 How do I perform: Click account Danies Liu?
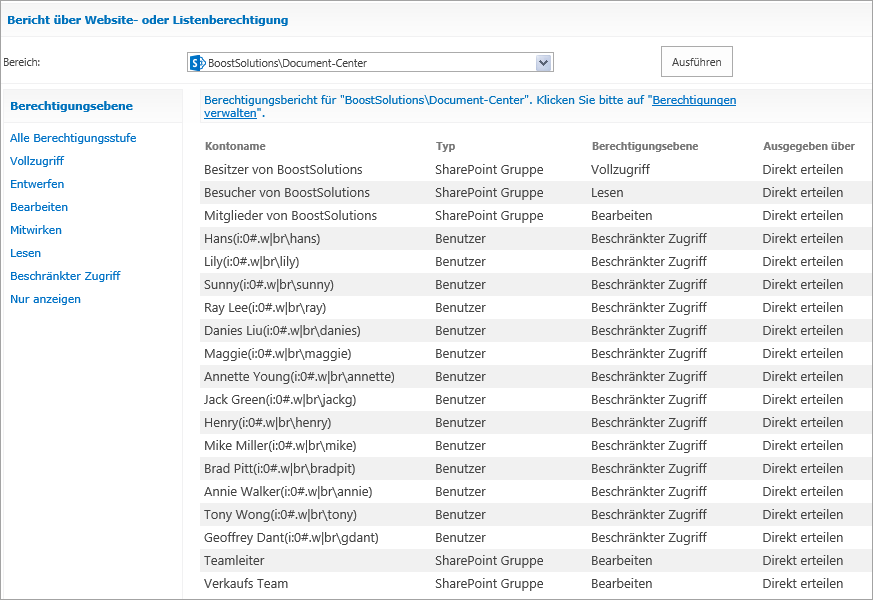tap(282, 331)
